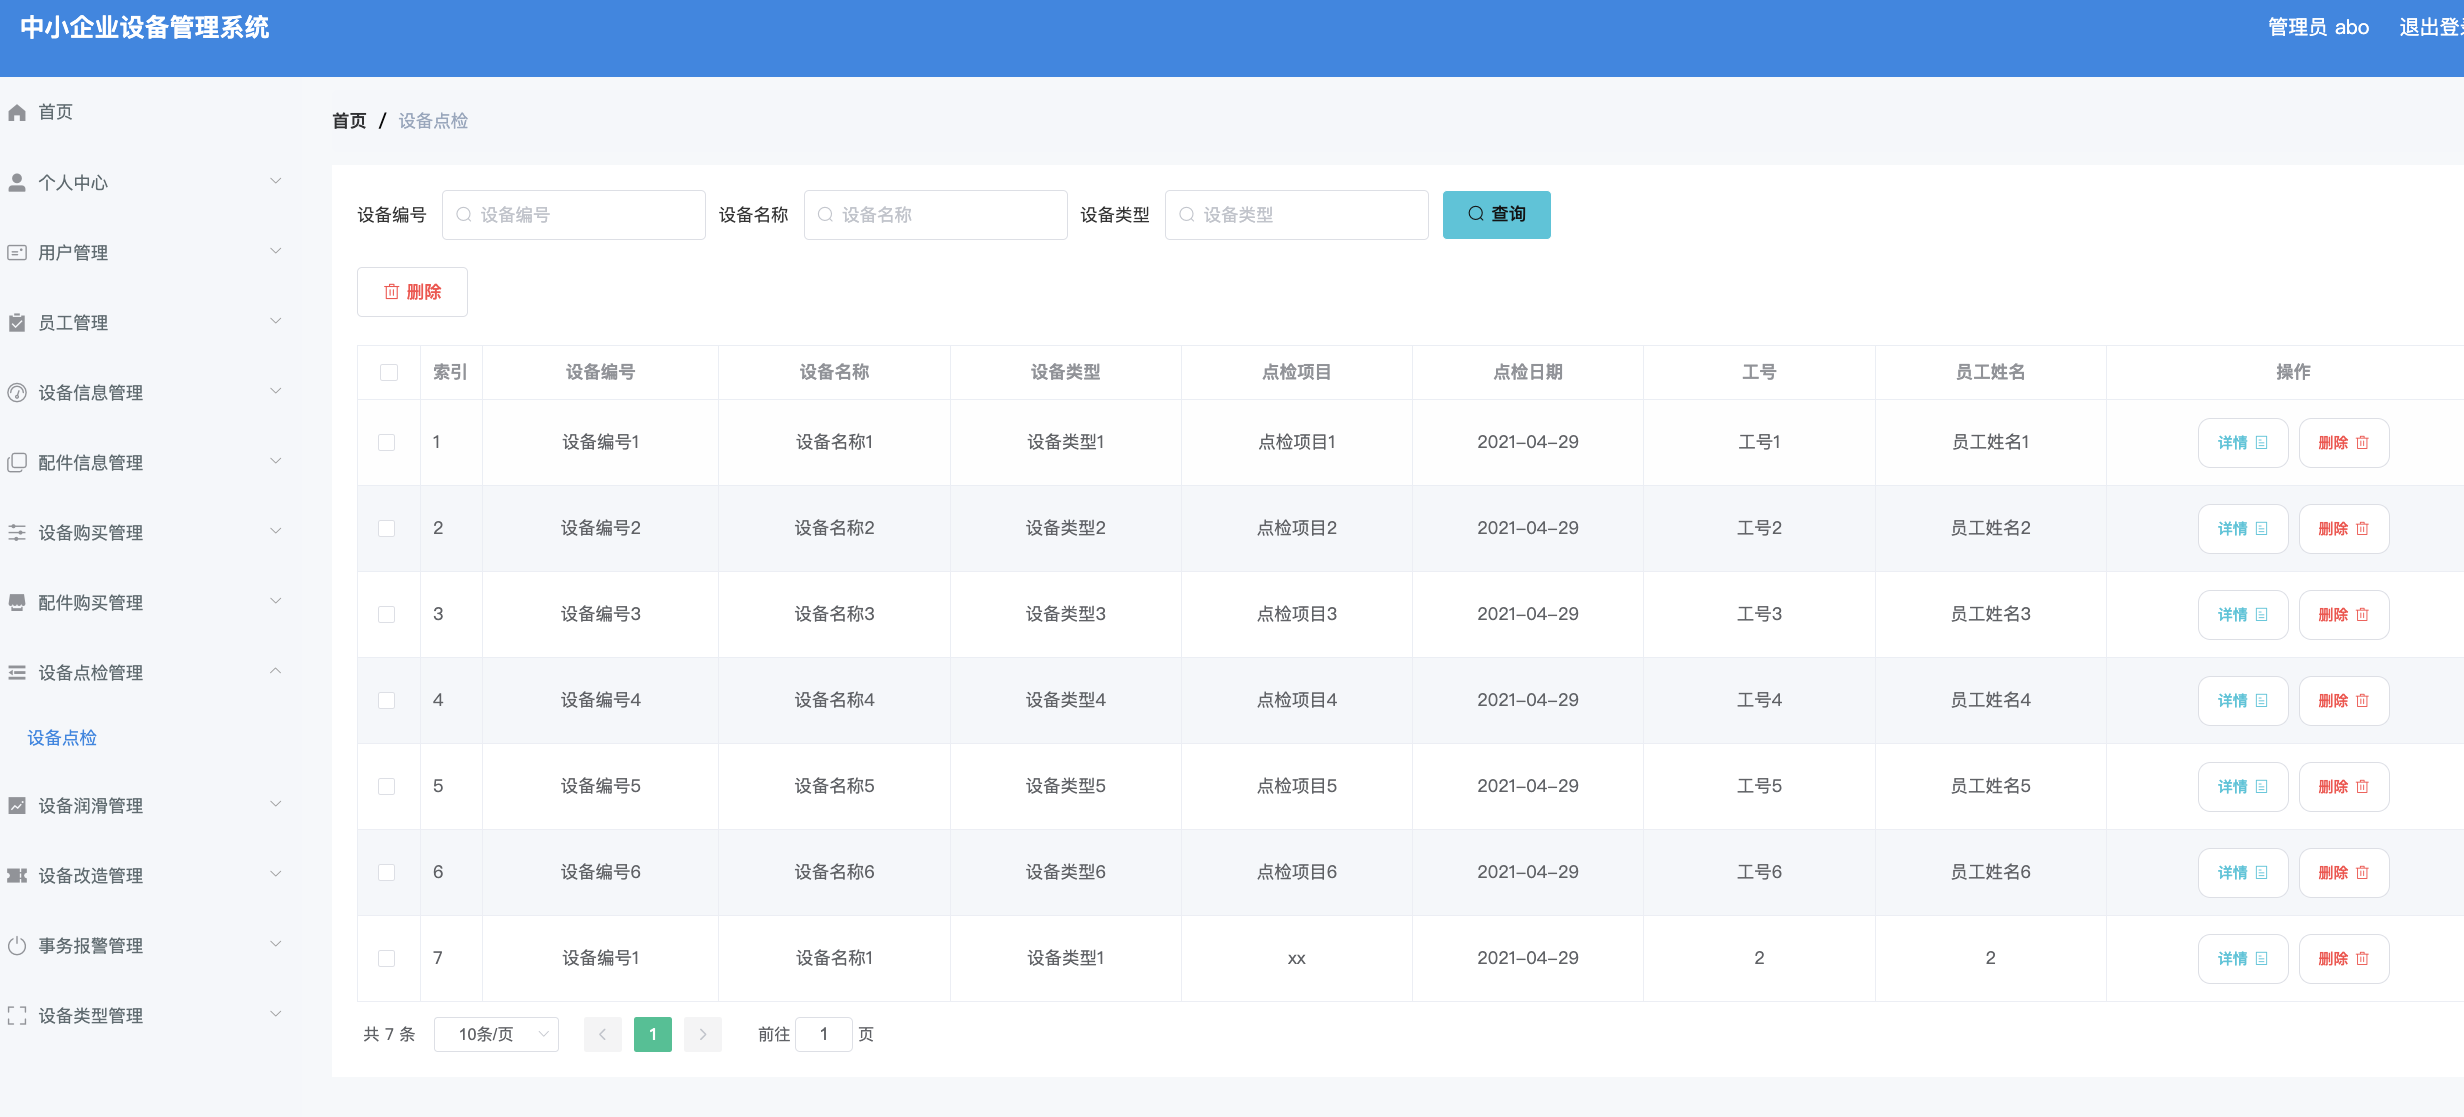Click trash icon on row 5 删除
Image resolution: width=2464 pixels, height=1117 pixels.
point(2362,786)
